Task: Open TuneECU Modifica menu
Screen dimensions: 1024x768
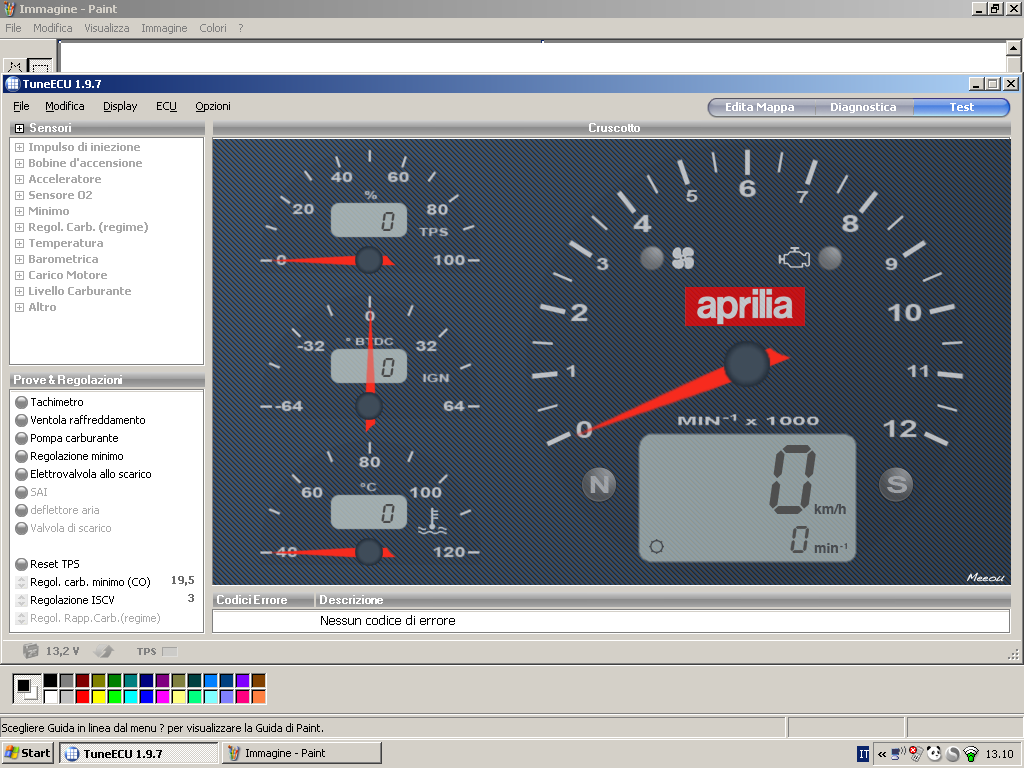Action: (65, 106)
